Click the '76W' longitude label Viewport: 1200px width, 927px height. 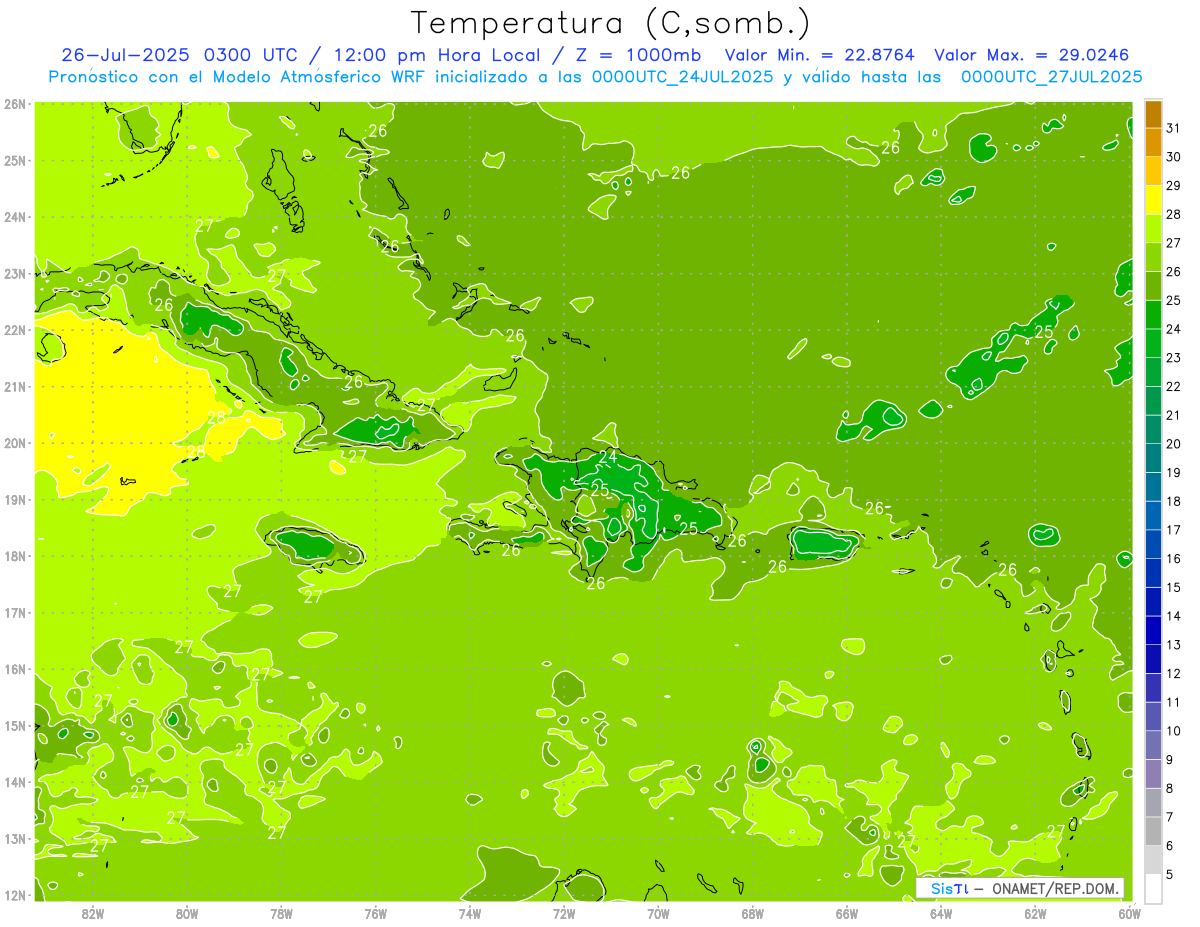click(x=375, y=913)
